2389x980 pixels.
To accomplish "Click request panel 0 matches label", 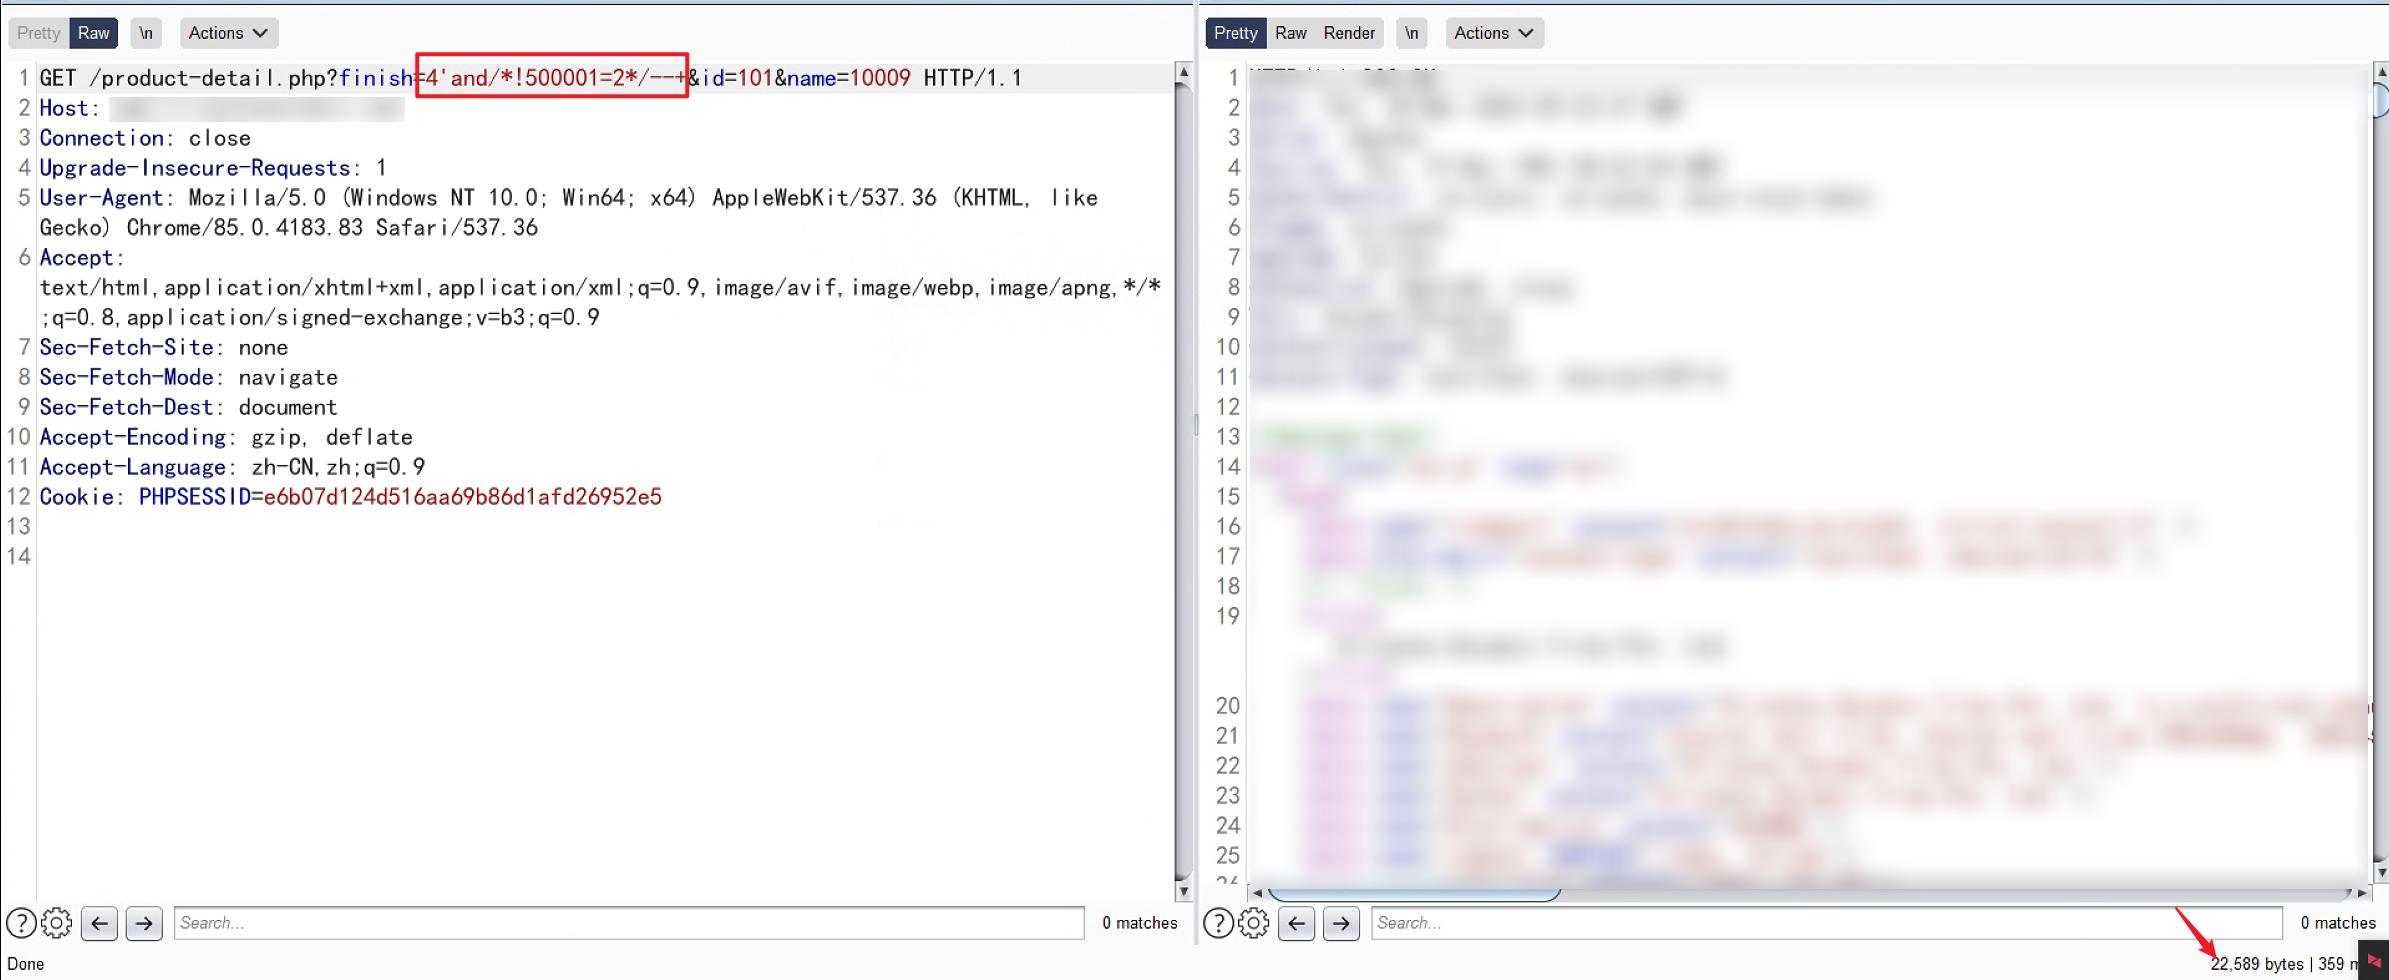I will (x=1140, y=923).
